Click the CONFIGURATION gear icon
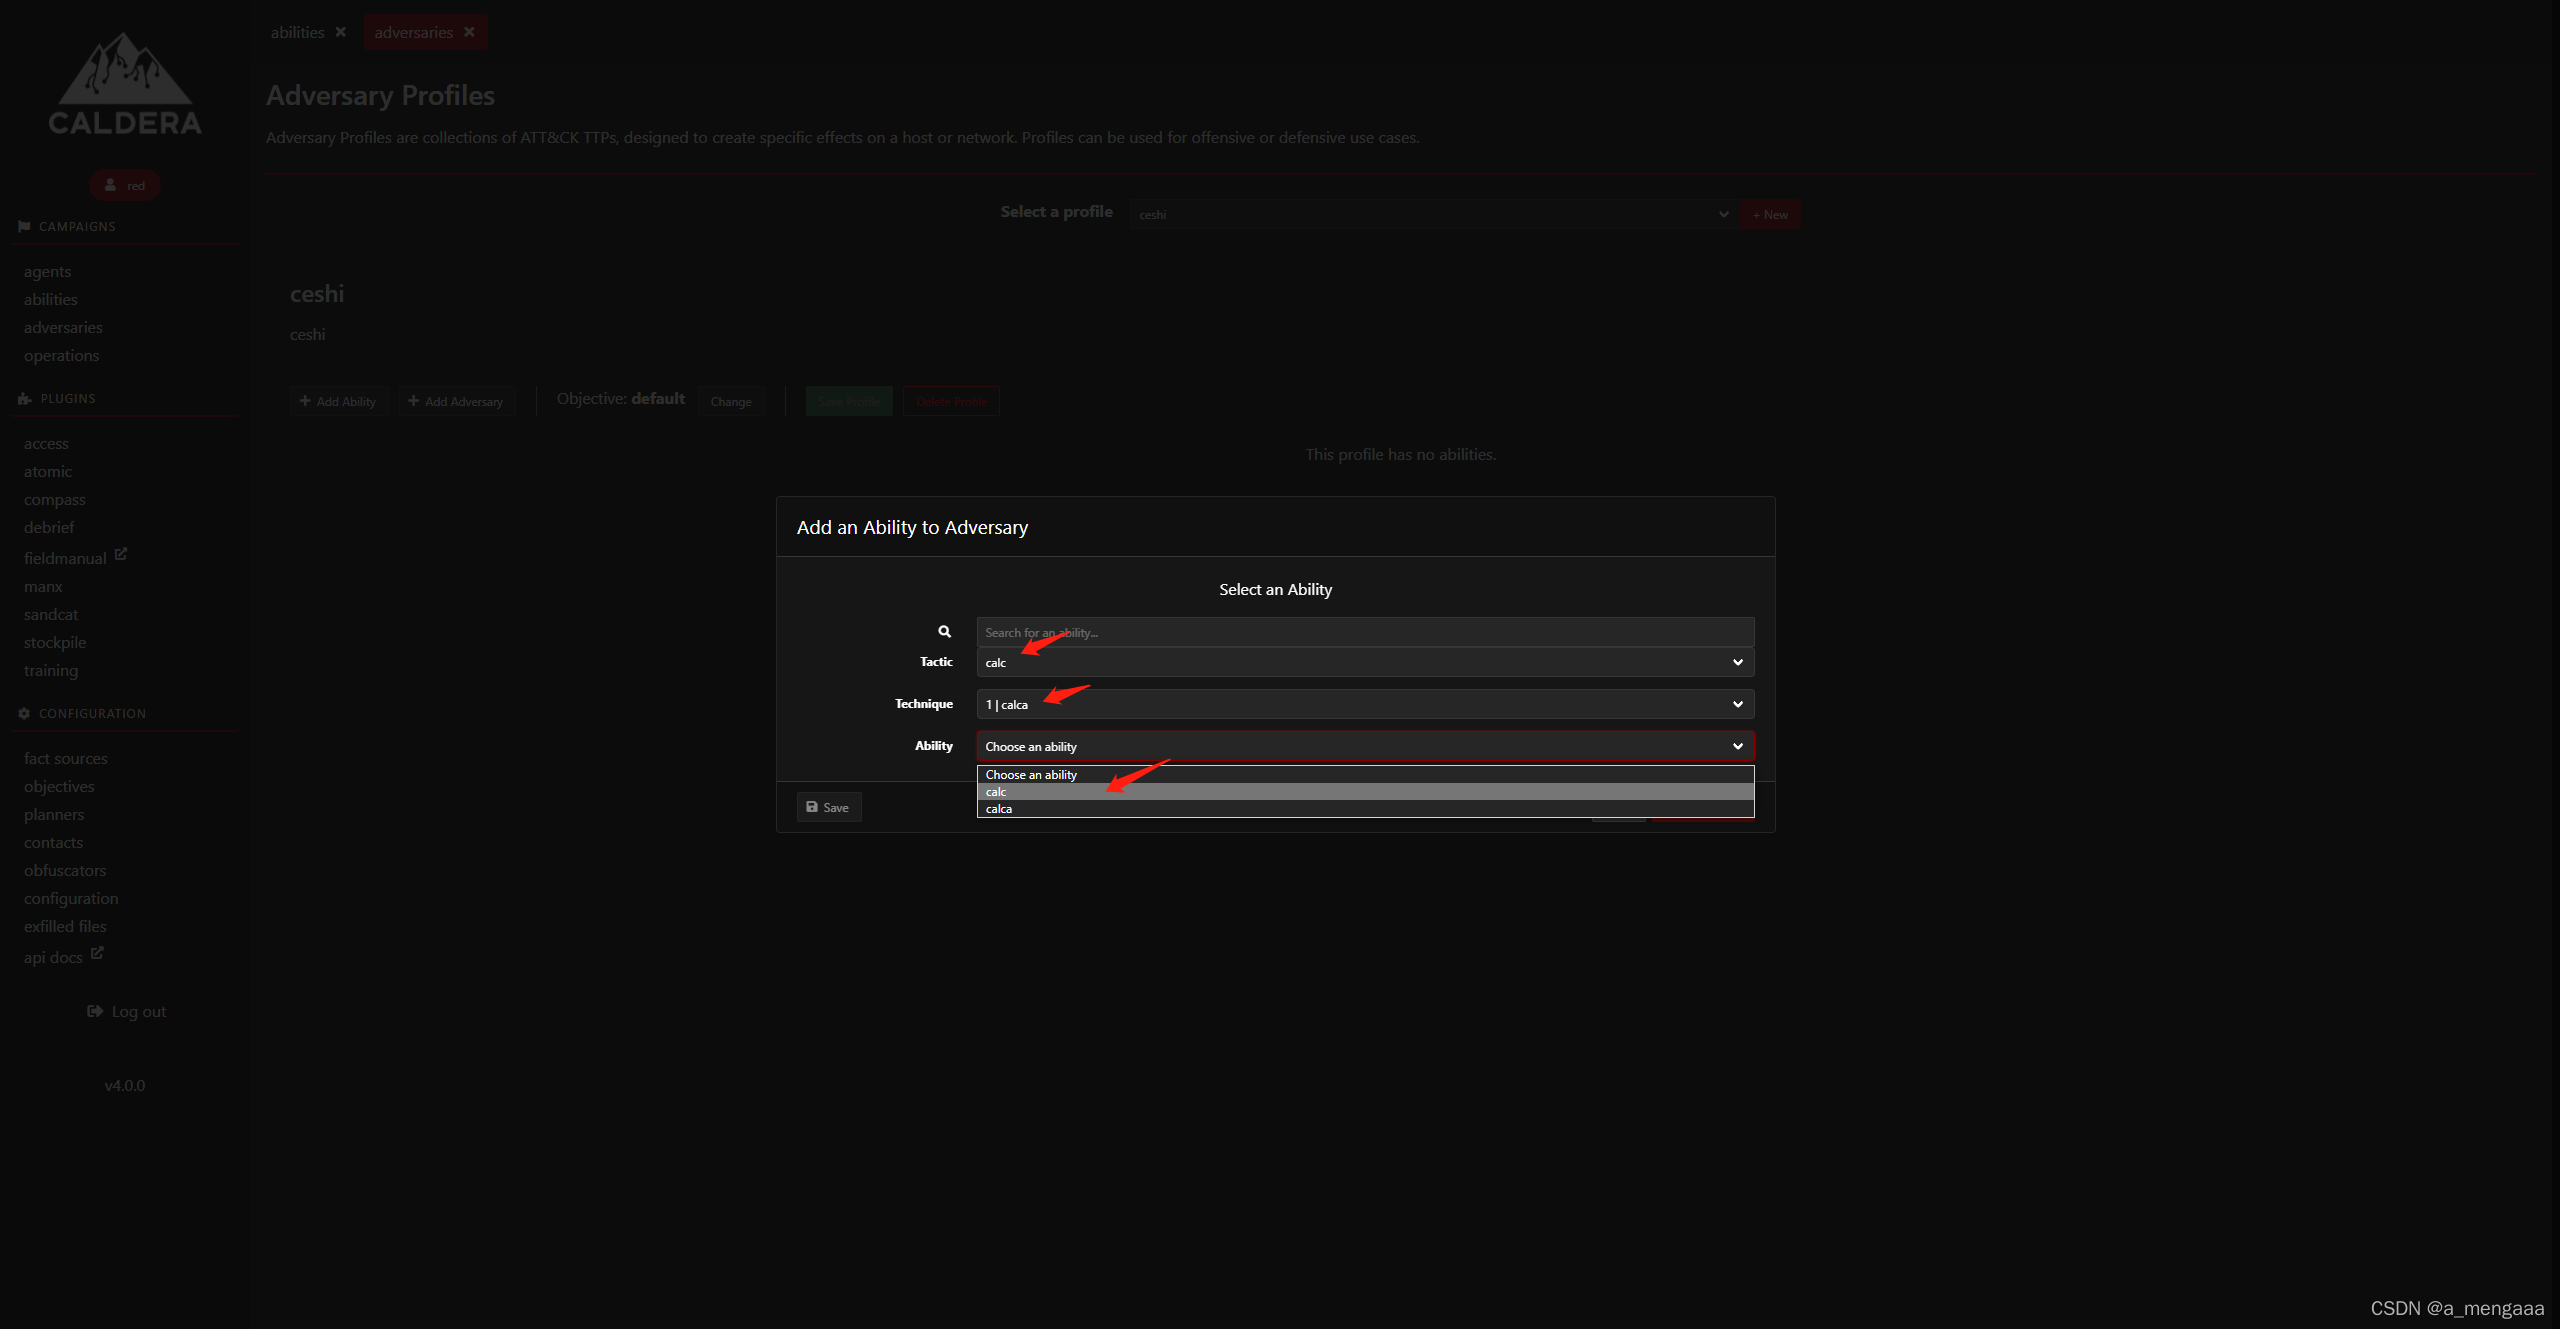 (22, 713)
